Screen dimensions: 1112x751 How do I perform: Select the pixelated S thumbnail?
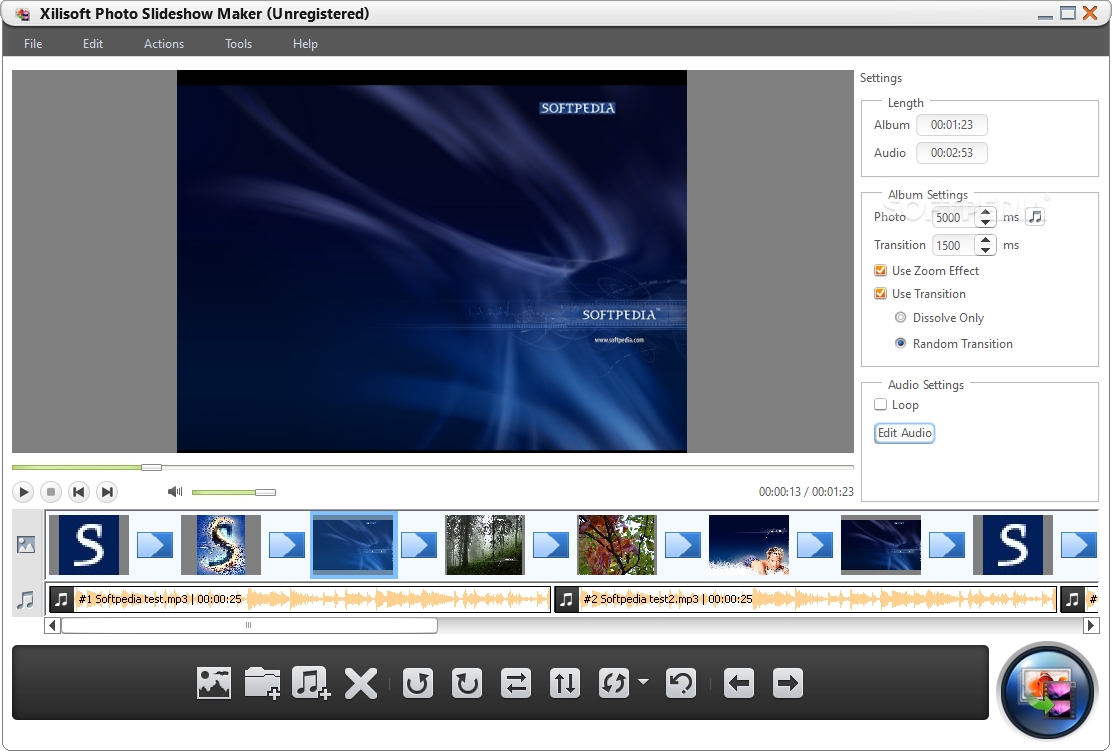pos(221,545)
